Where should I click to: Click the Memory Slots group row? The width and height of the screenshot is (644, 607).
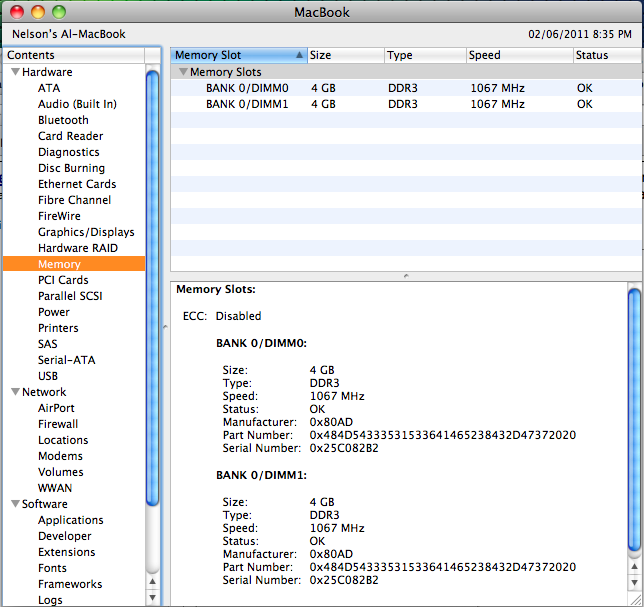[x=406, y=72]
